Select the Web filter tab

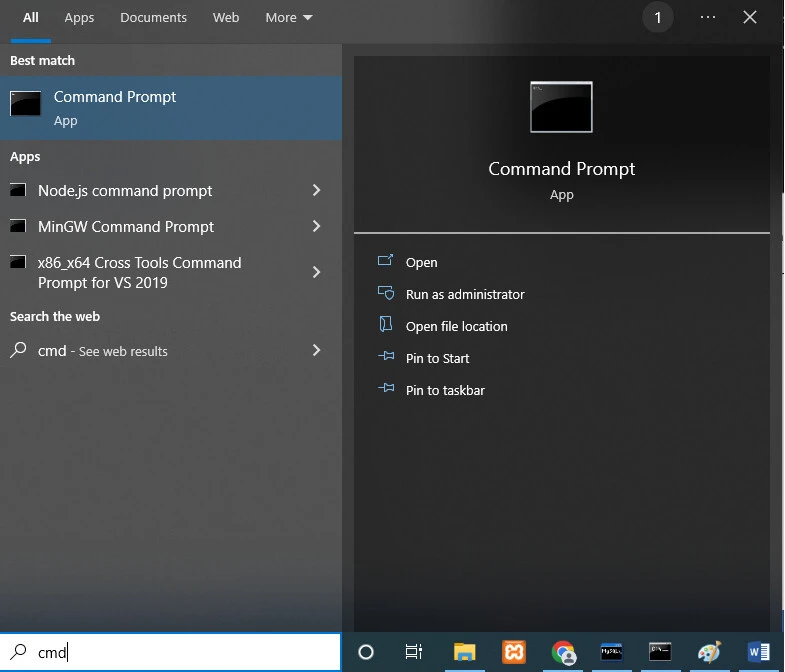tap(226, 18)
